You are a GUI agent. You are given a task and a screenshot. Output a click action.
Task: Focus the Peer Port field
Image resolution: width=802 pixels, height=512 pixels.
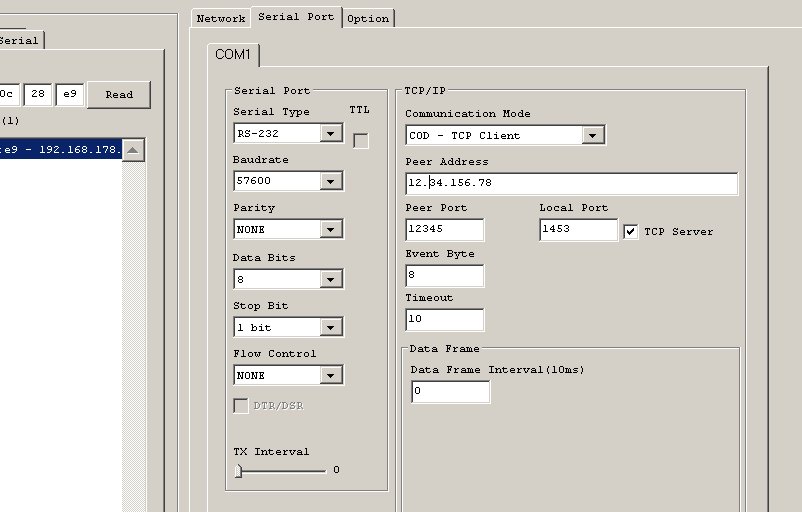pyautogui.click(x=444, y=229)
